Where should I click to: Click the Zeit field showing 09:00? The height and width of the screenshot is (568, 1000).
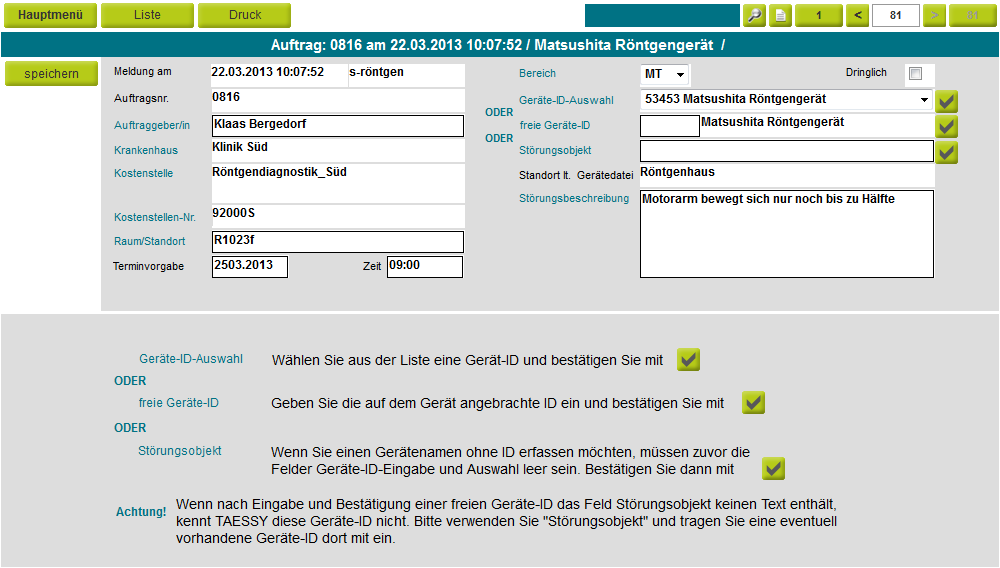point(424,267)
